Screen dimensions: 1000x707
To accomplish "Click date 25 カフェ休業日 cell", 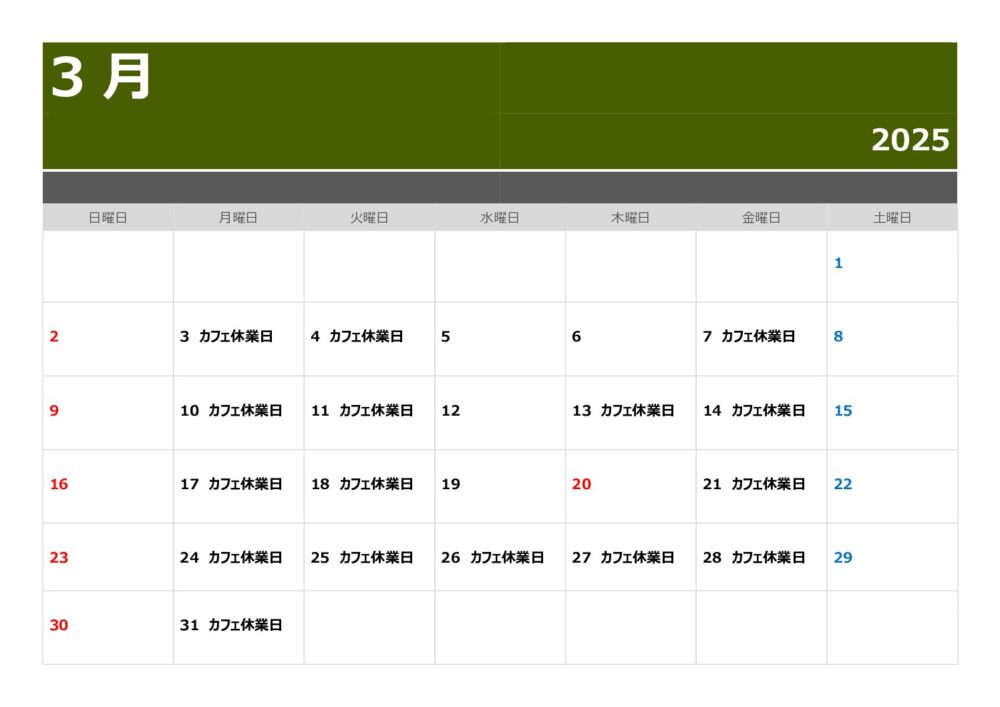I will (369, 557).
